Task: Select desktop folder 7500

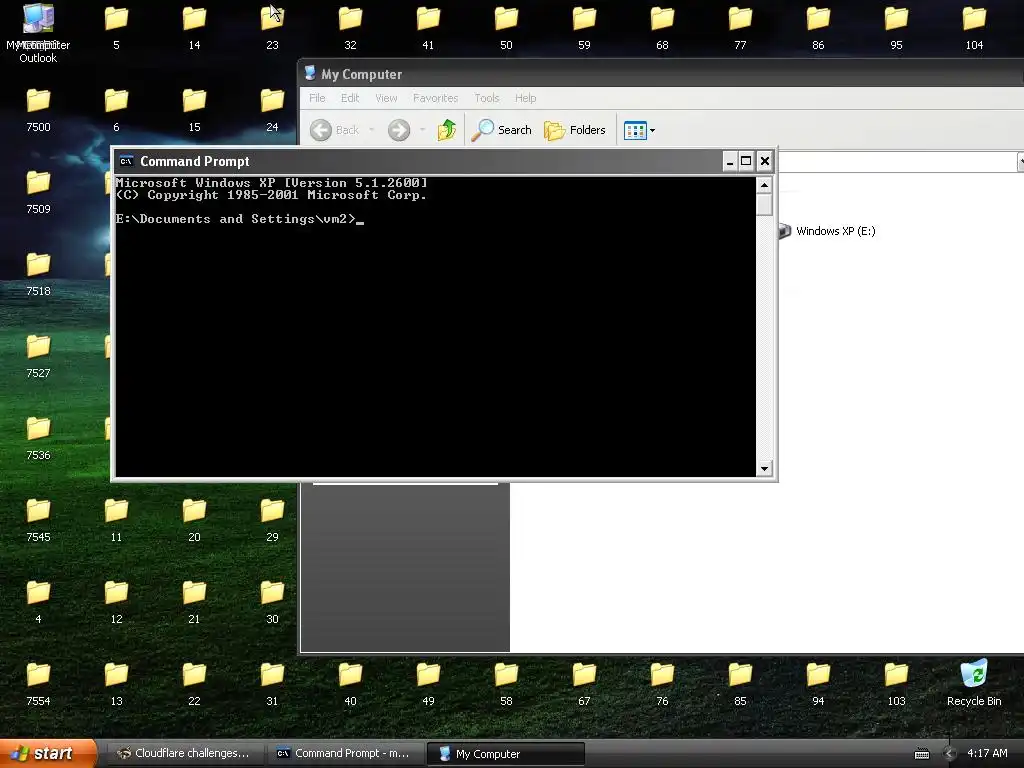Action: tap(38, 111)
